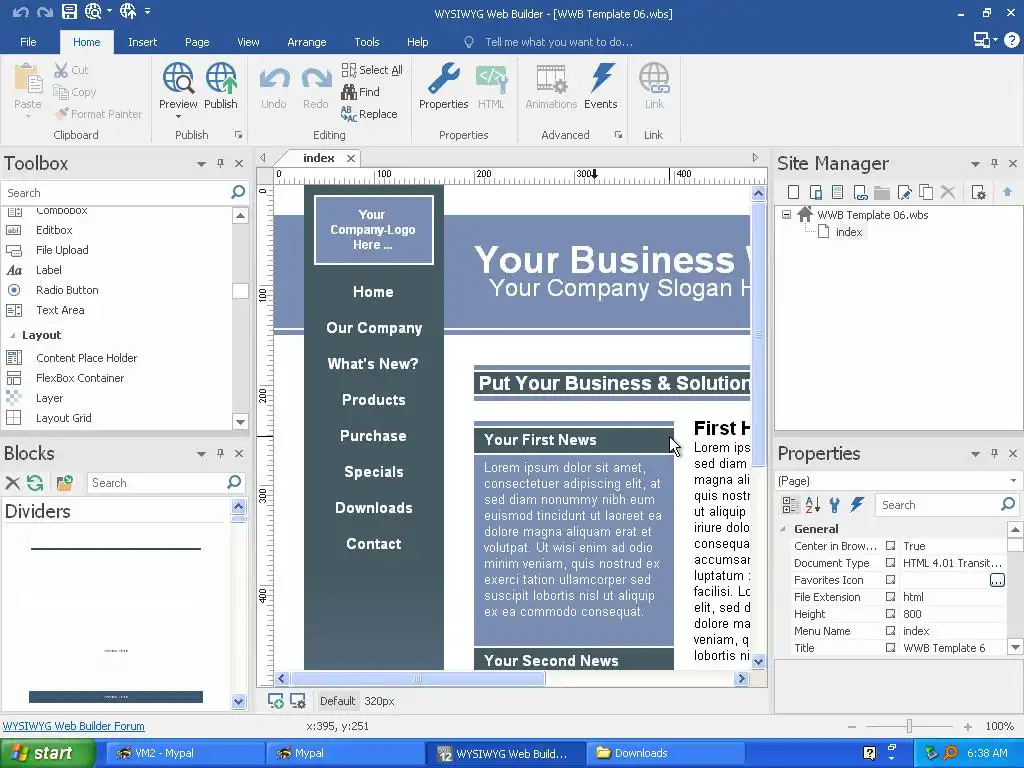Switch to the Tools ribbon tab

[x=366, y=42]
